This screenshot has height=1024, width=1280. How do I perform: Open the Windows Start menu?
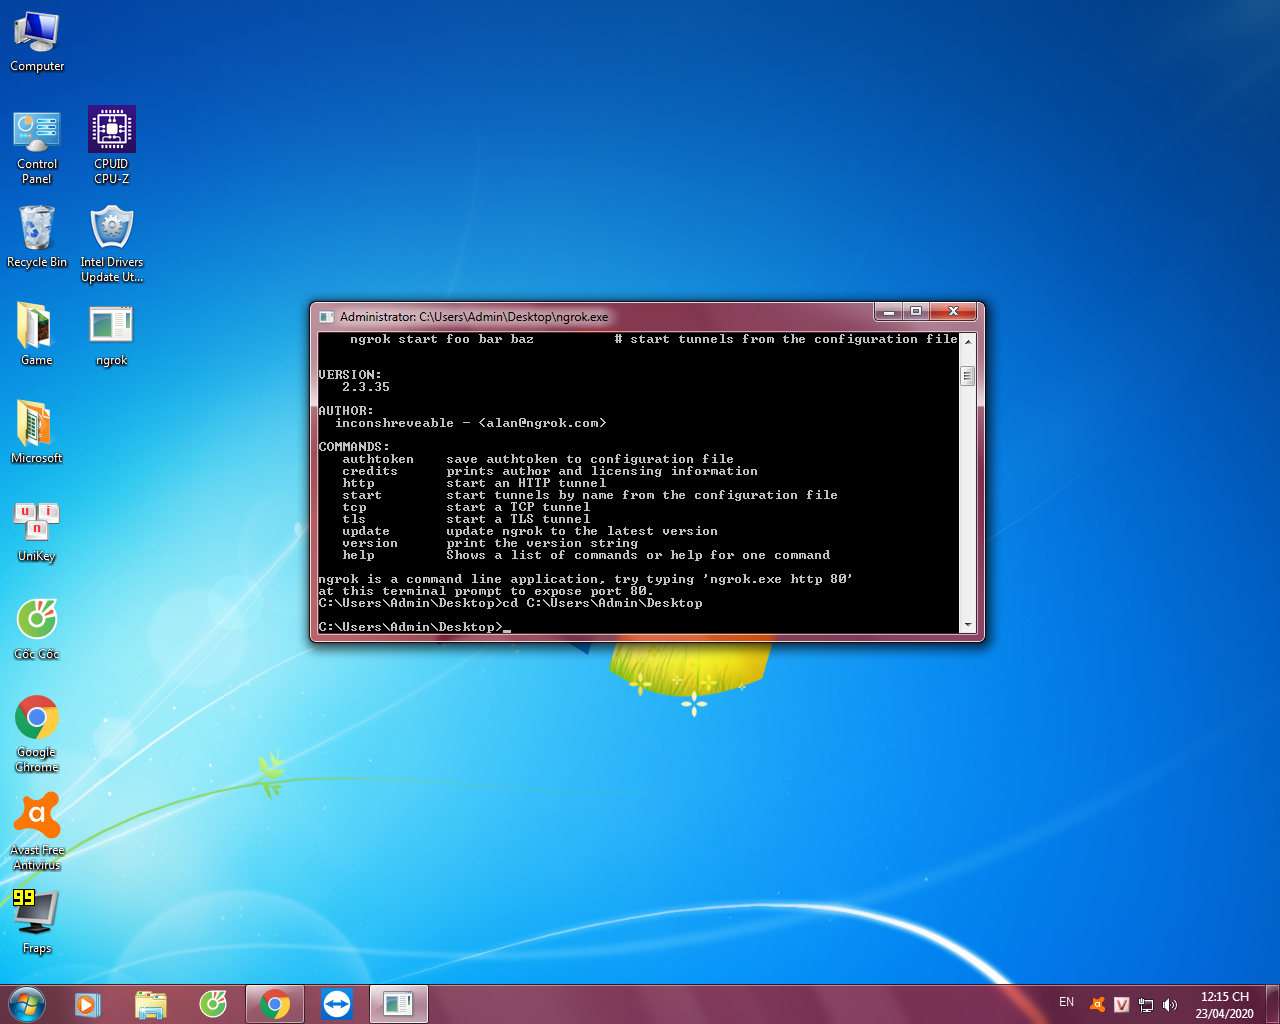[27, 1004]
